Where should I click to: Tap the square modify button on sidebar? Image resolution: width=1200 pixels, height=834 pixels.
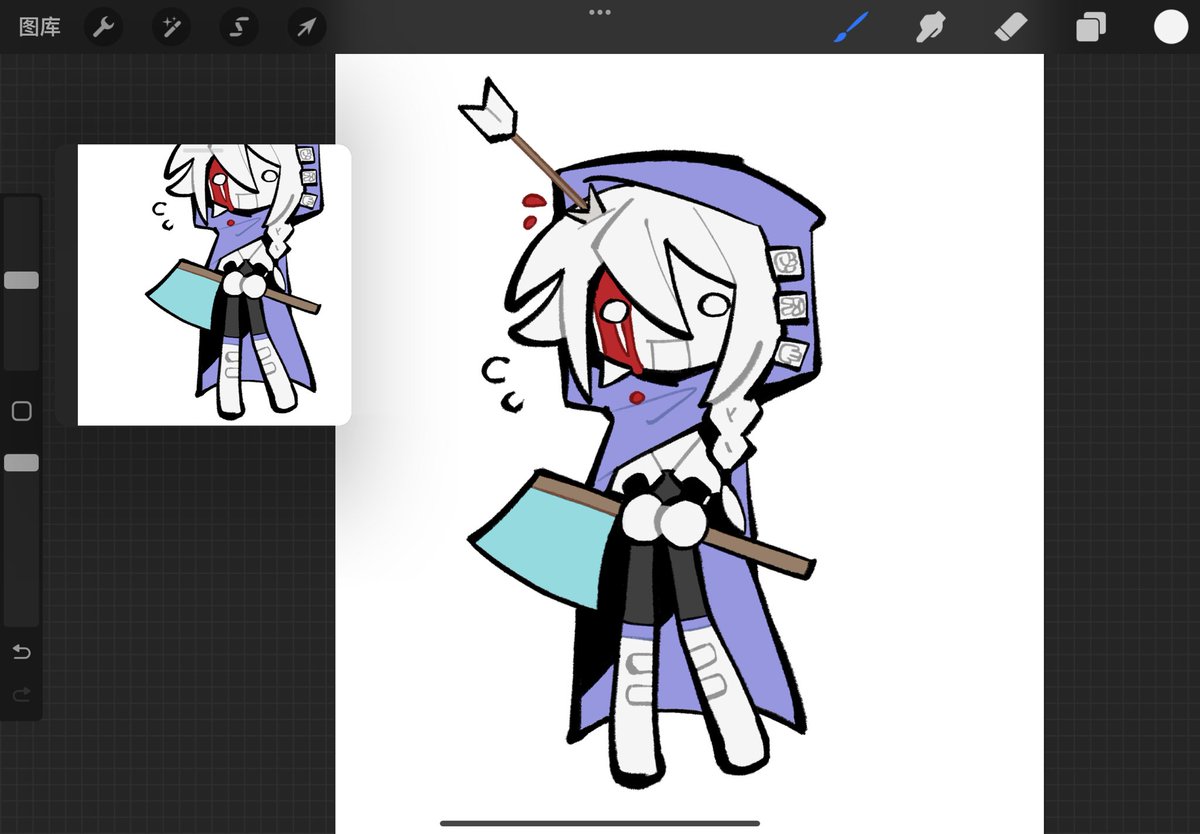coord(21,411)
